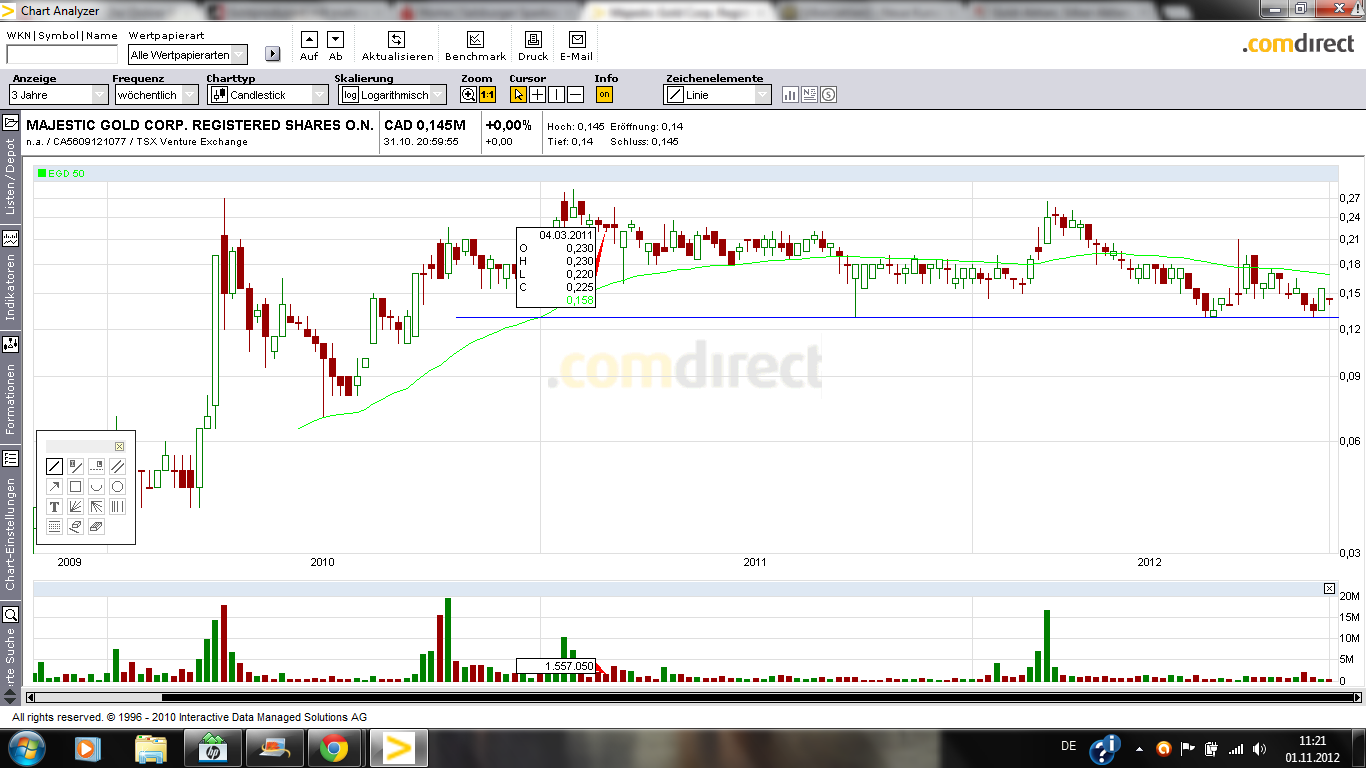Open the Windows Start menu

click(x=26, y=748)
